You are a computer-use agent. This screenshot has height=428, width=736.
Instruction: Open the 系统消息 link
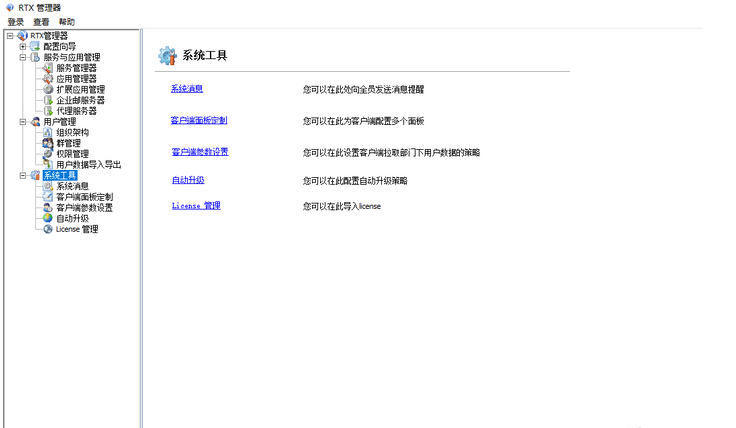tap(187, 89)
